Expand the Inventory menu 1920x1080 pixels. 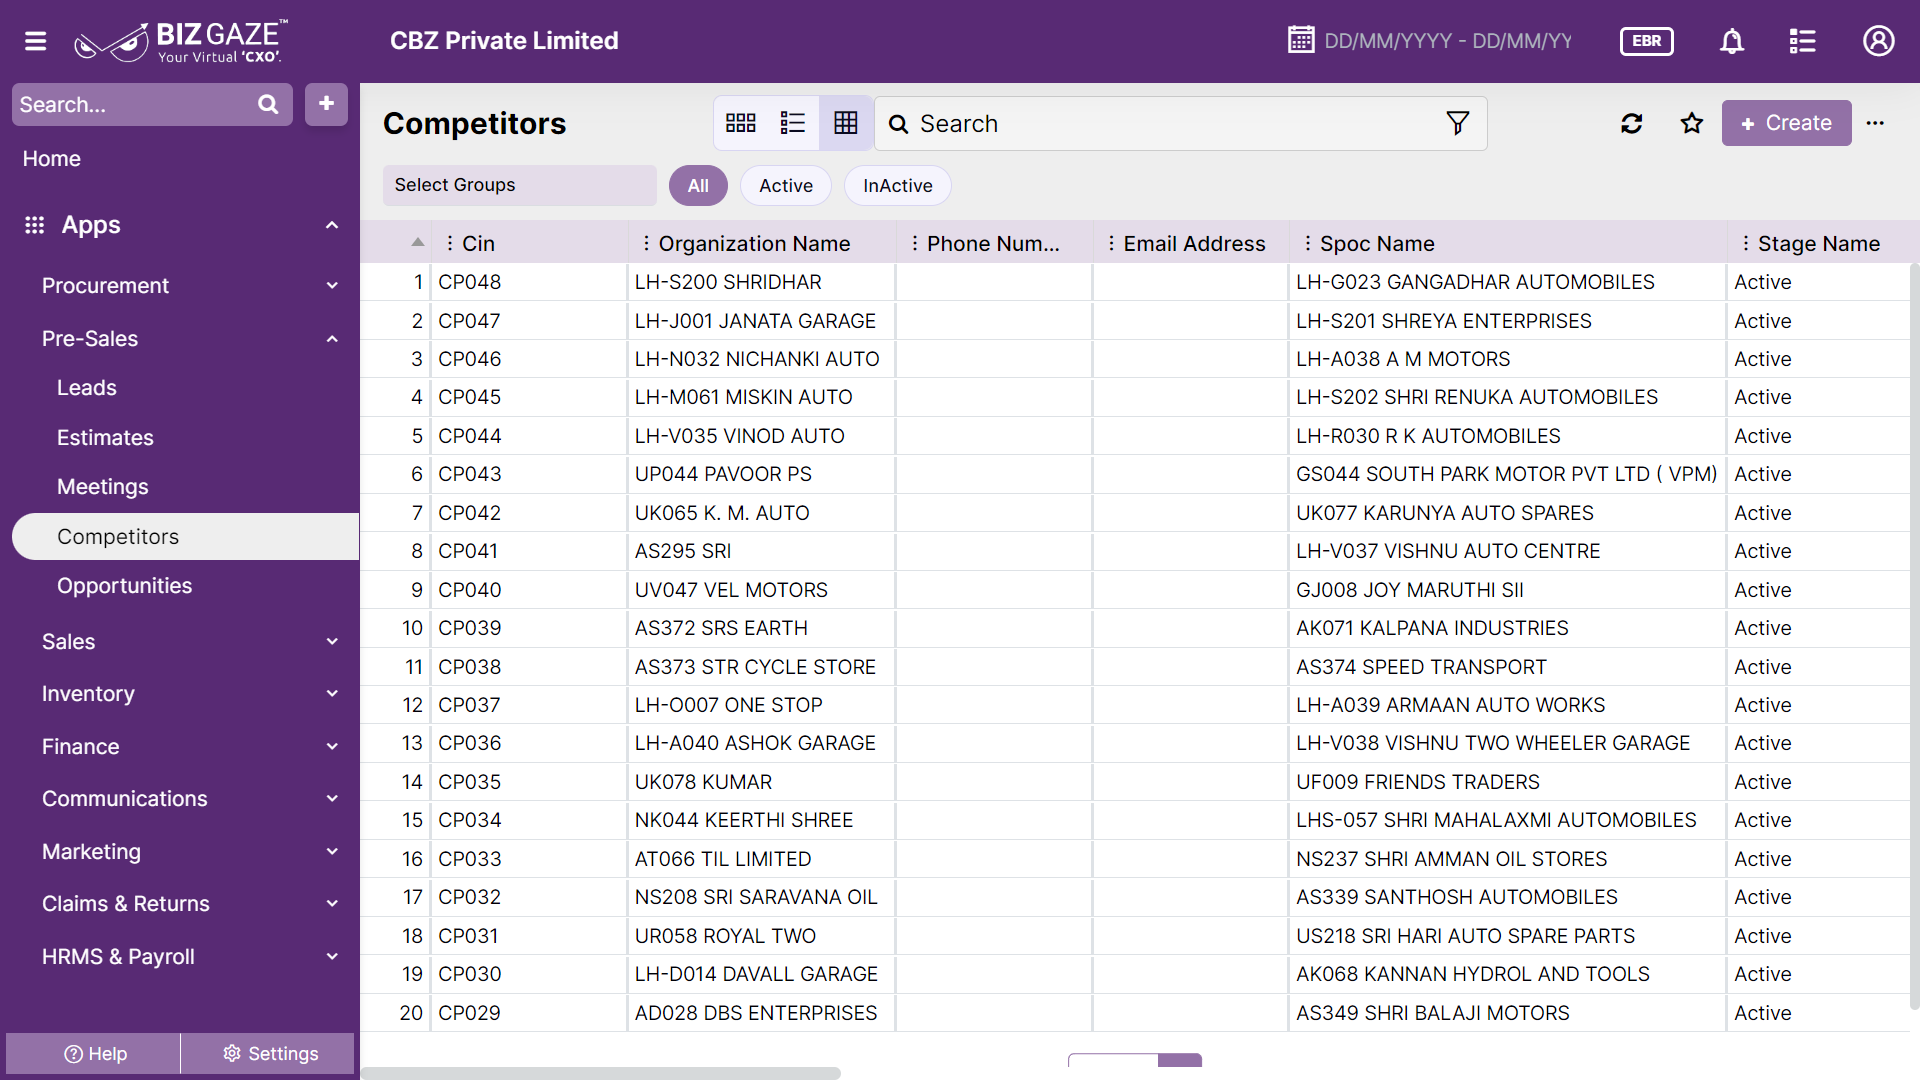pyautogui.click(x=332, y=694)
